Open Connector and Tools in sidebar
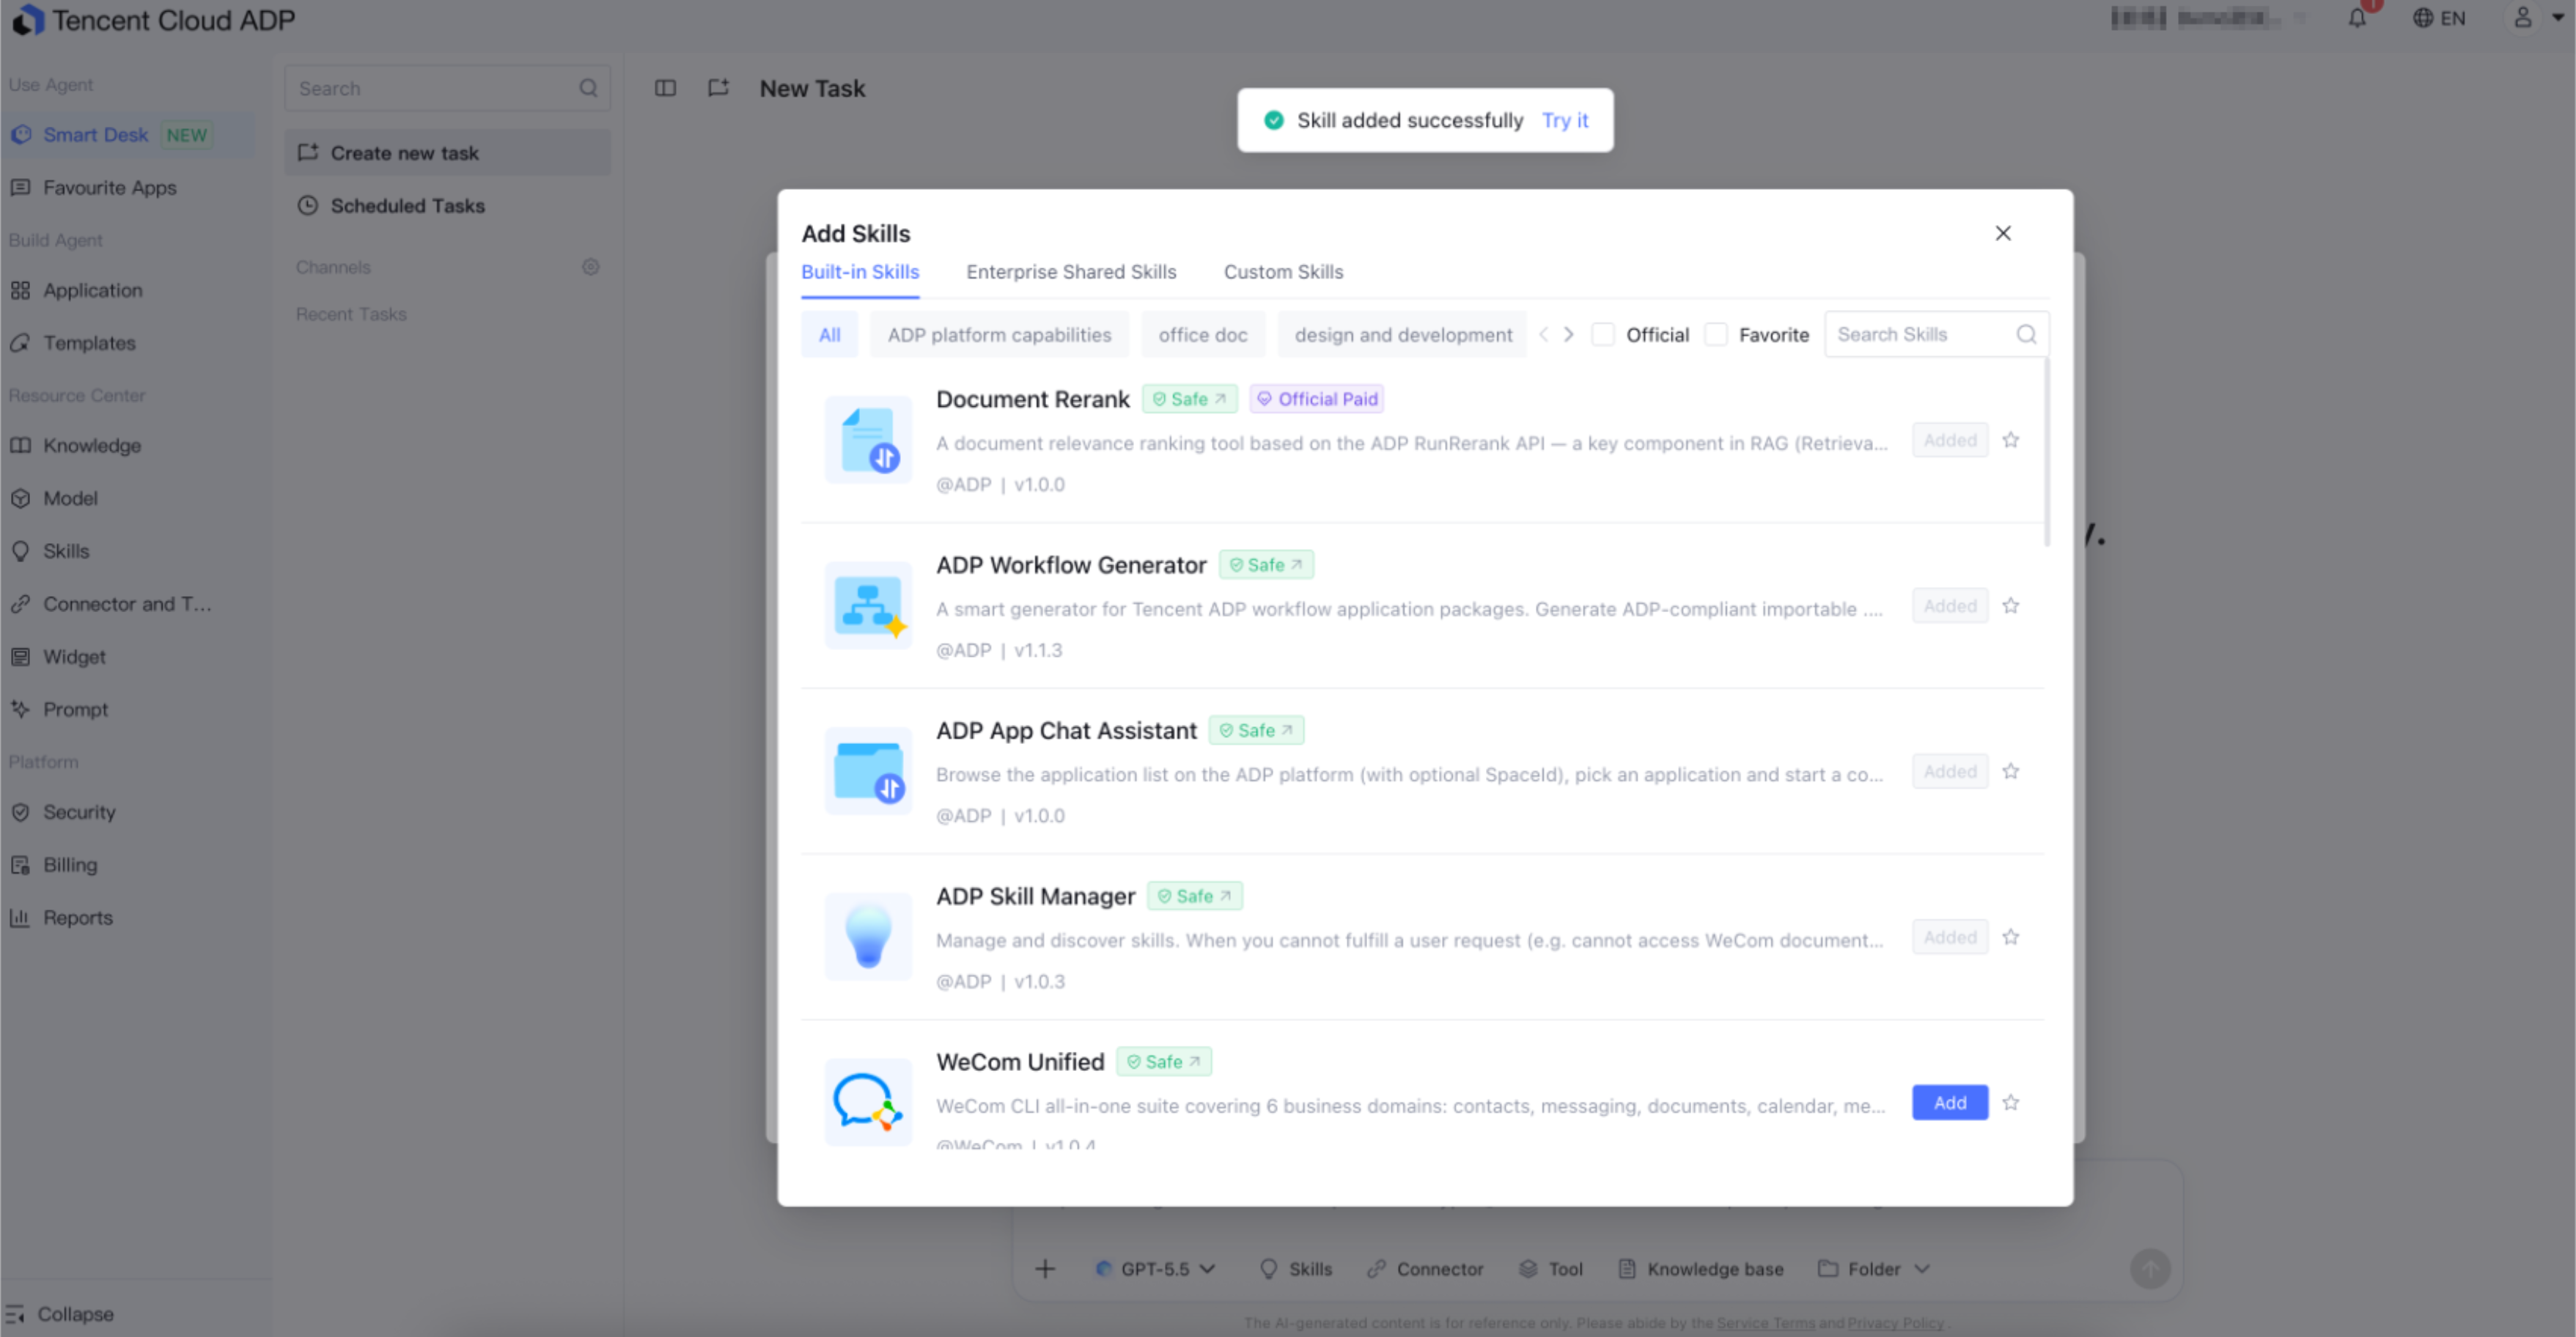The width and height of the screenshot is (2576, 1337). point(127,604)
